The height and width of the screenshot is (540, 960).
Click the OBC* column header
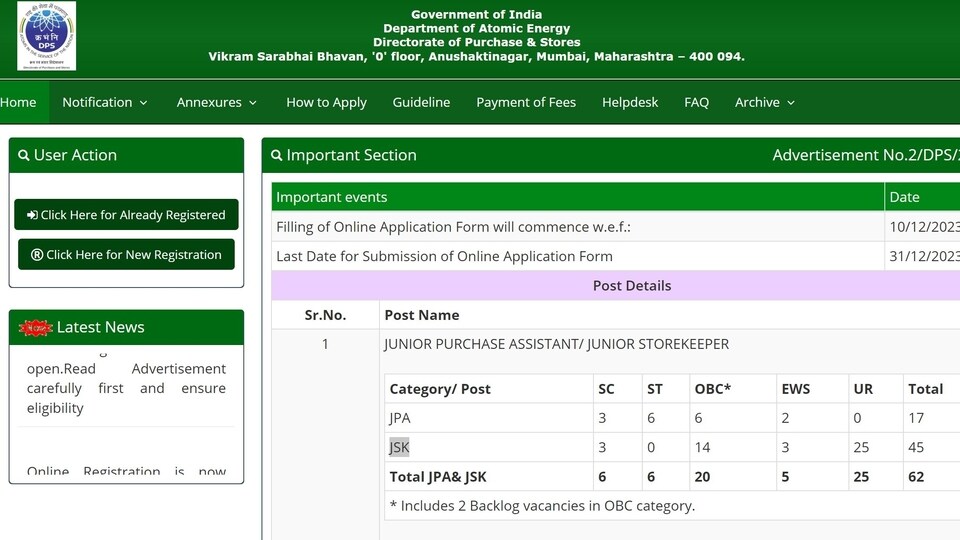click(713, 389)
